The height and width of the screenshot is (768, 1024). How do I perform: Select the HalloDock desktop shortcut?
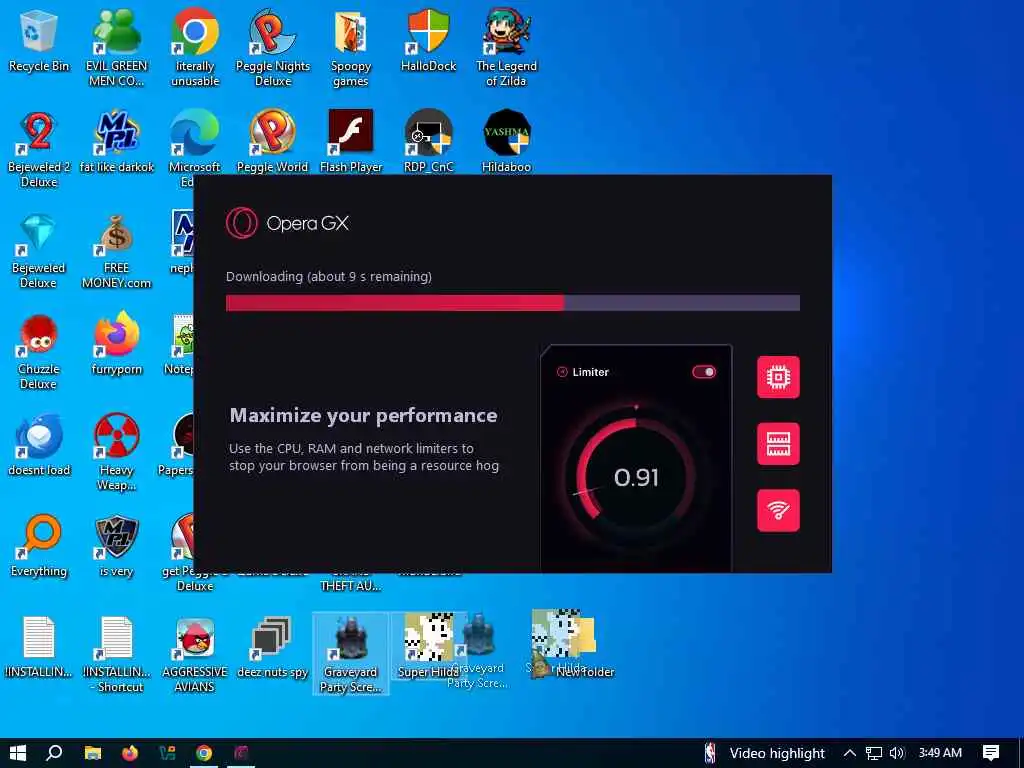(428, 42)
